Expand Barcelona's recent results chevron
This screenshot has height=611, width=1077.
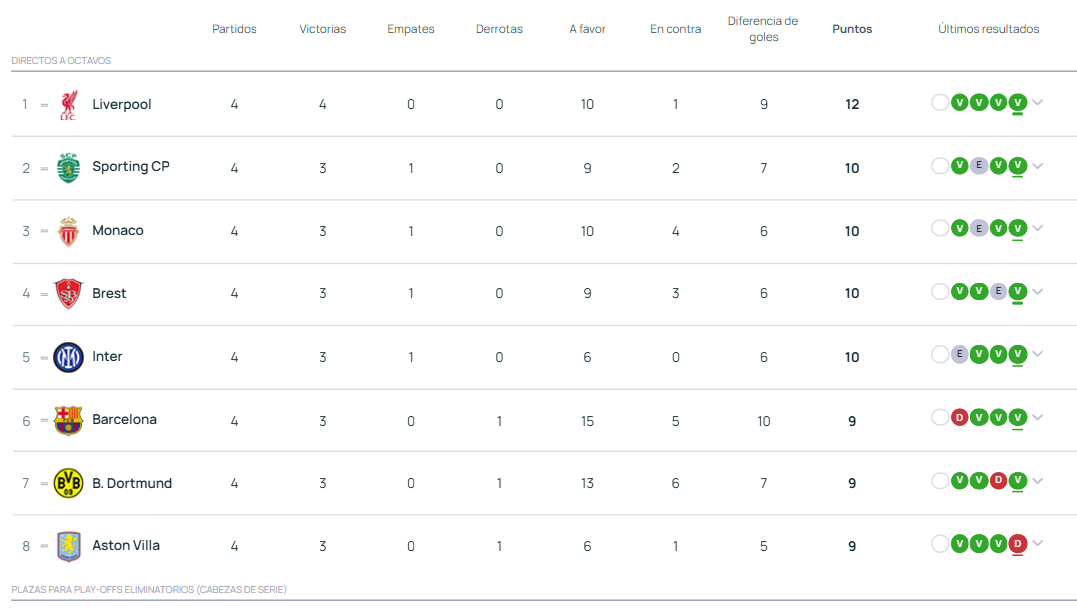click(x=1038, y=417)
